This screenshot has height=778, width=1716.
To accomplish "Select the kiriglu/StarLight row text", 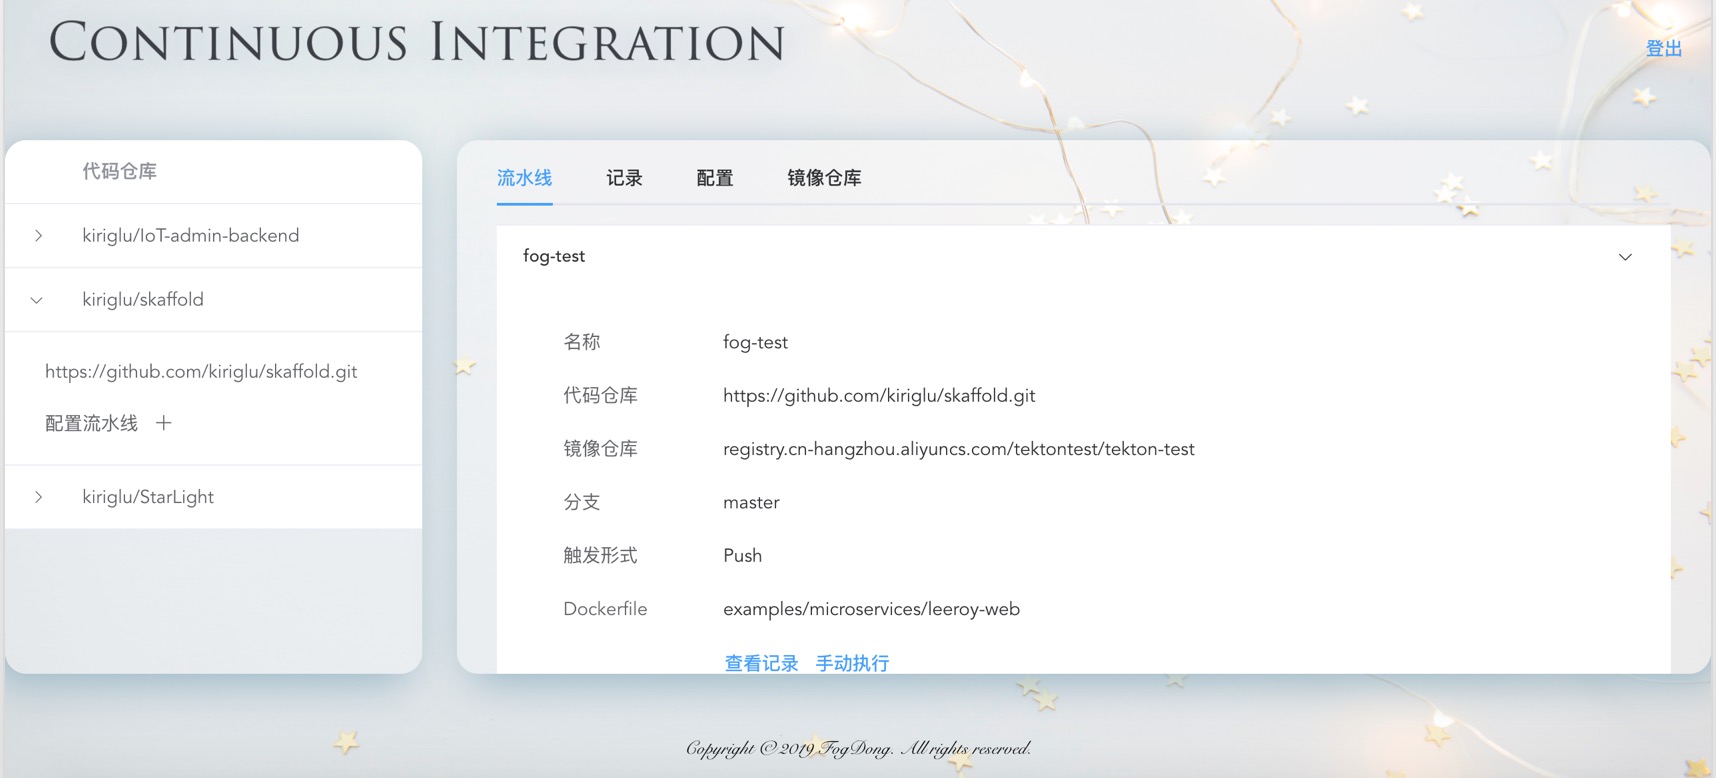I will pos(148,497).
